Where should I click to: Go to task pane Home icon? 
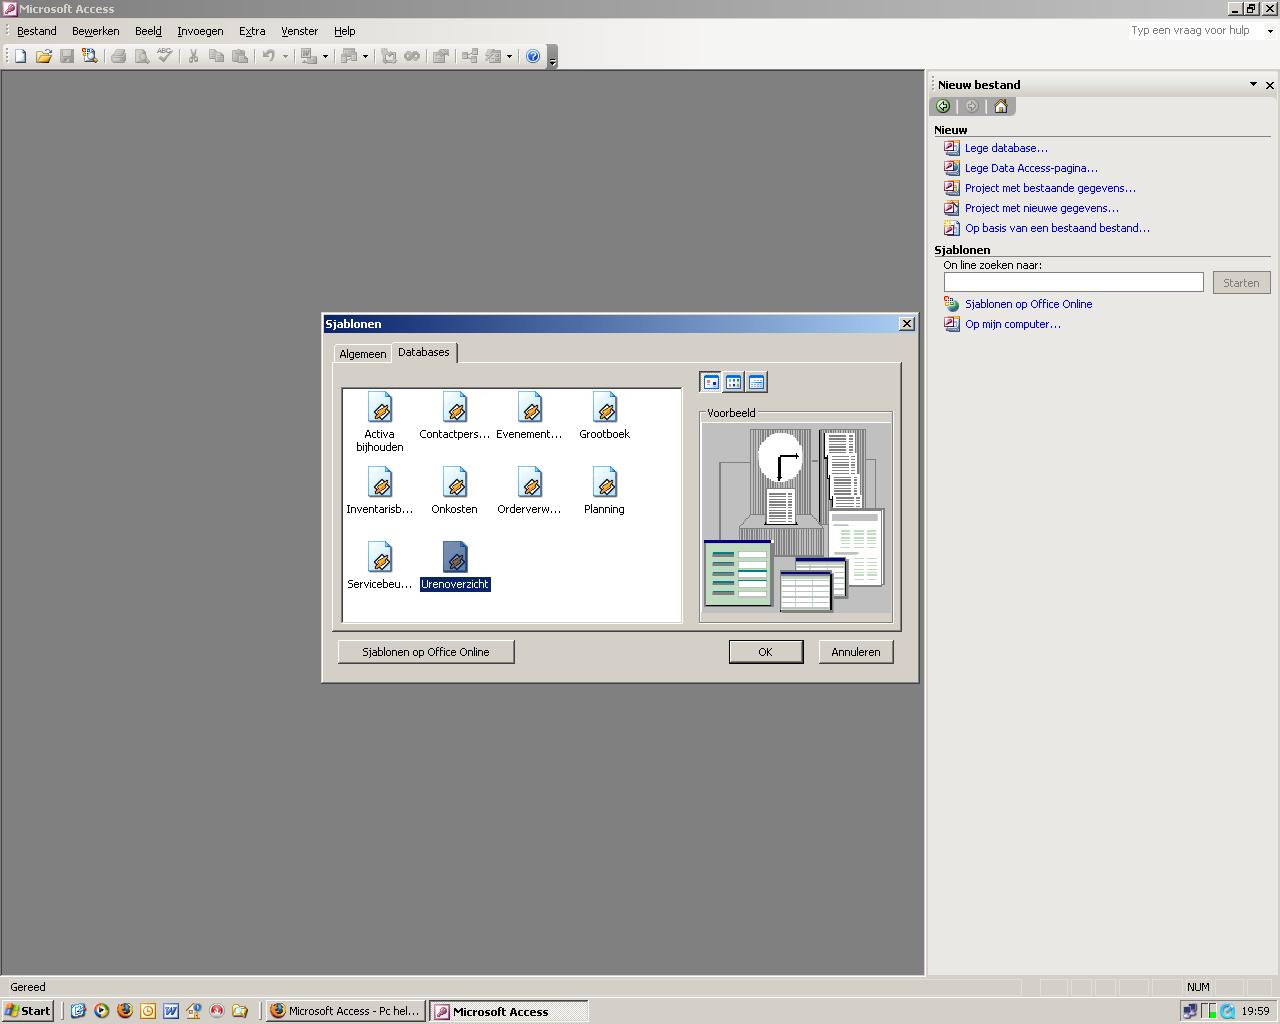1000,106
